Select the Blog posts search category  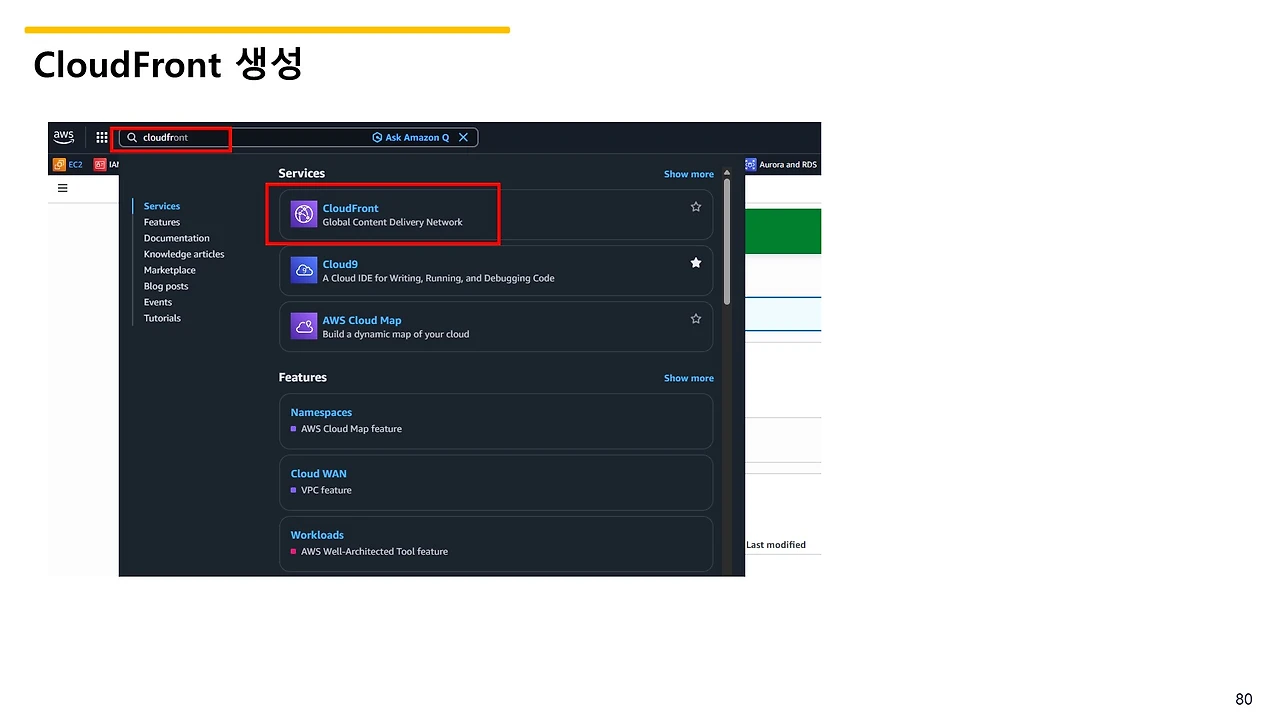tap(166, 286)
